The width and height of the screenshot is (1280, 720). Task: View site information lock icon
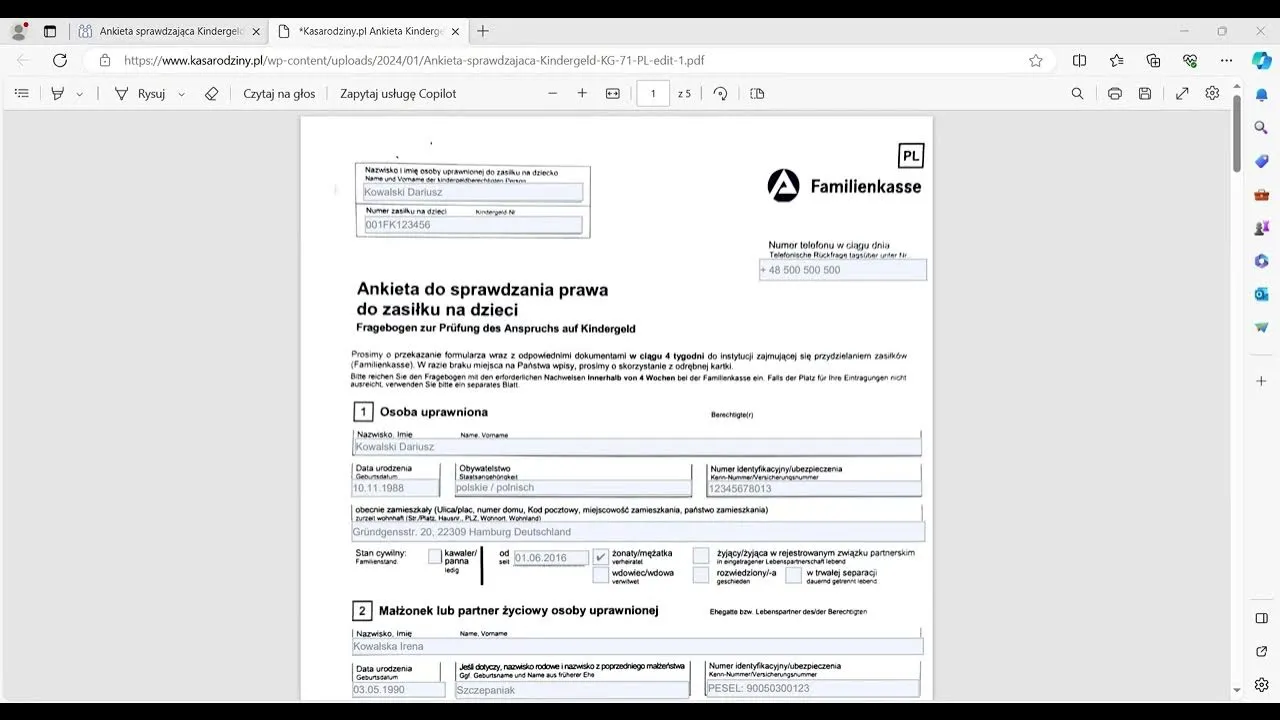(105, 60)
